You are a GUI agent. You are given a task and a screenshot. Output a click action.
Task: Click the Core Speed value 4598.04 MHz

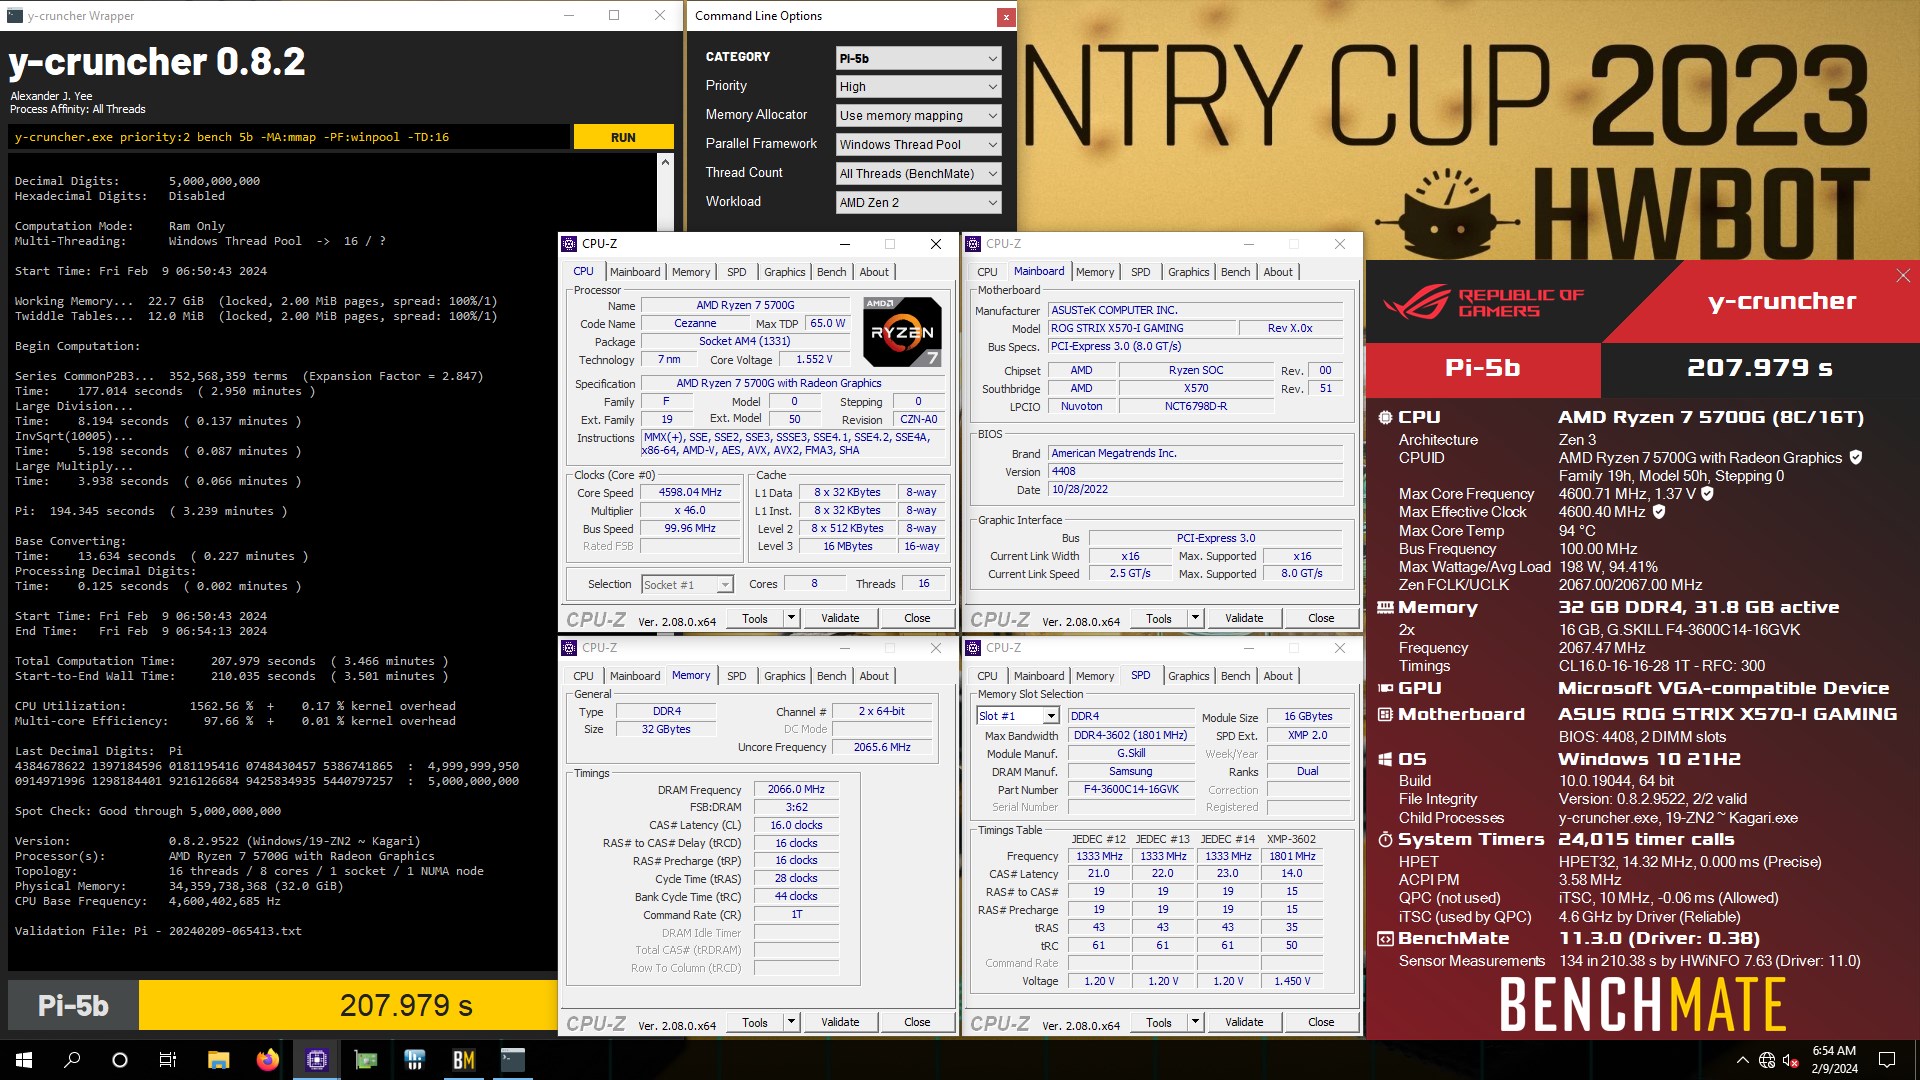tap(689, 492)
